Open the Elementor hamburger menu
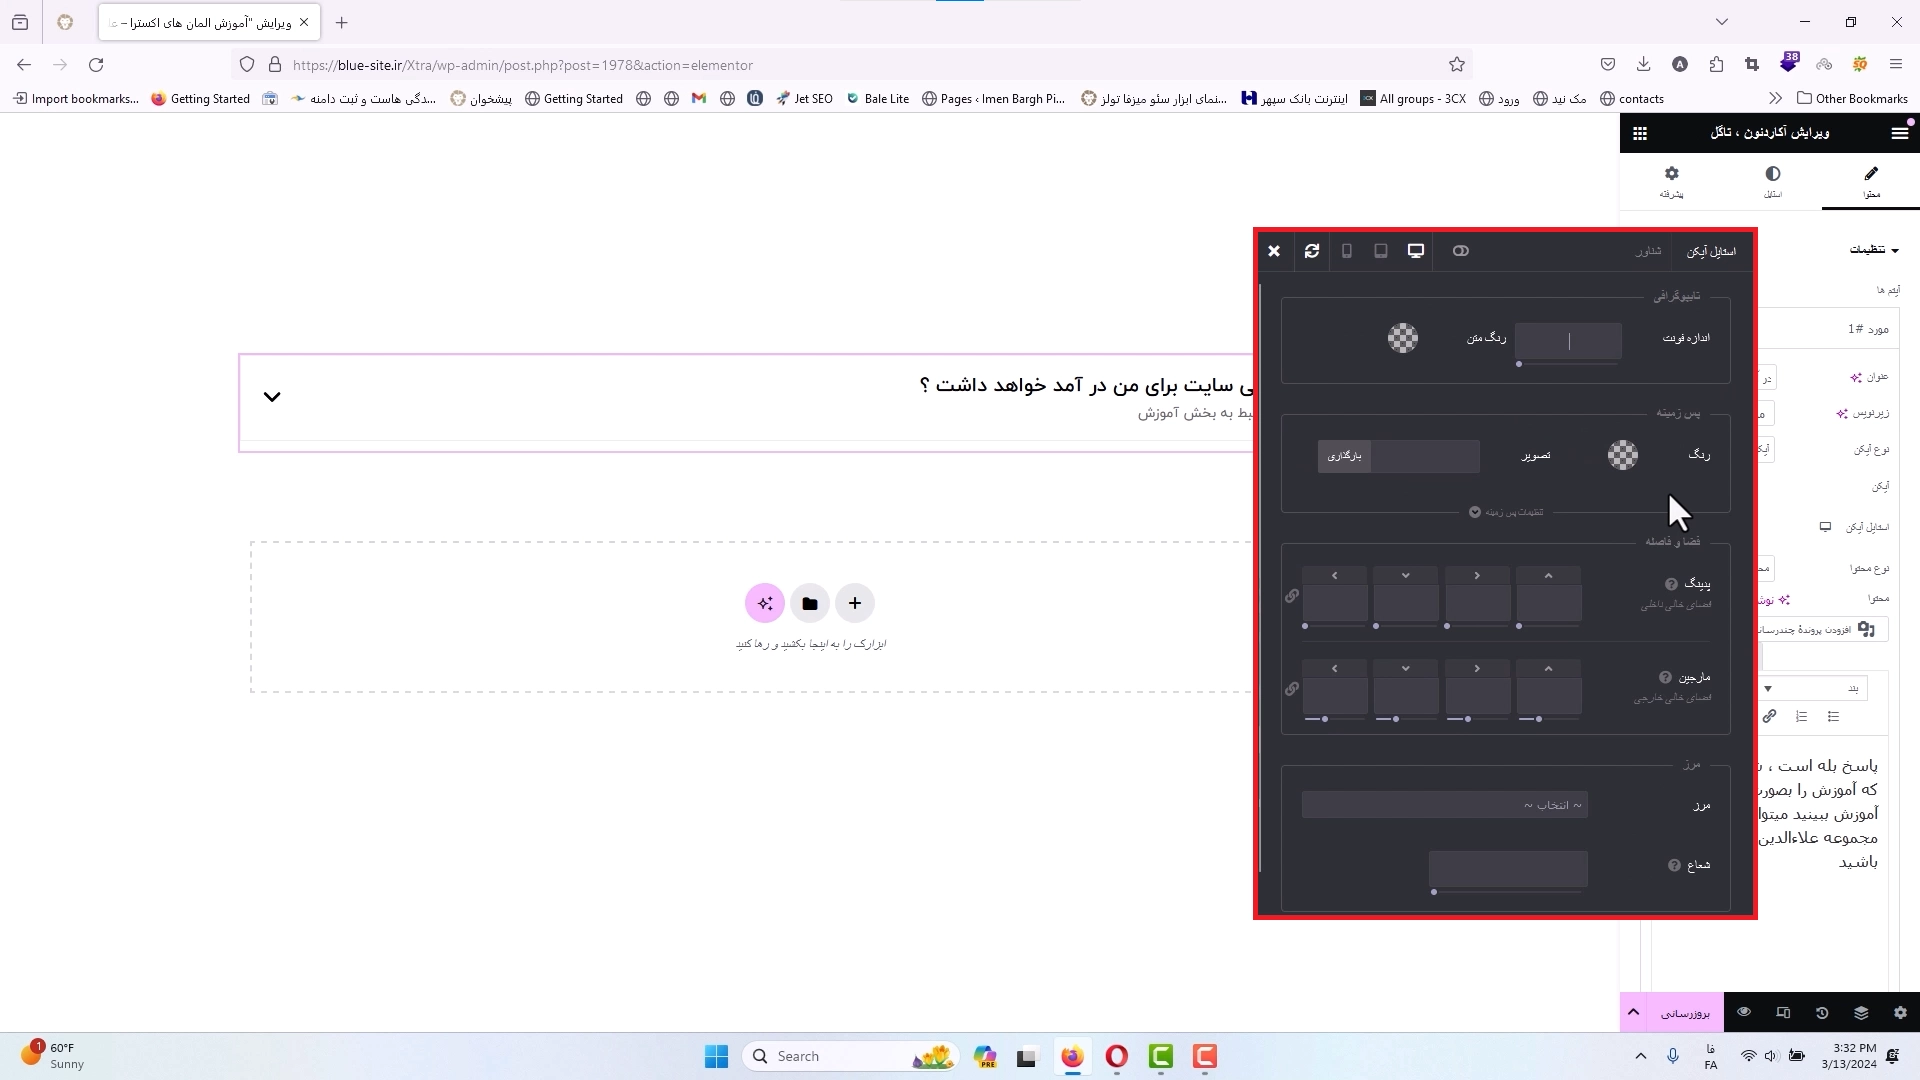The height and width of the screenshot is (1080, 1920). [1900, 132]
